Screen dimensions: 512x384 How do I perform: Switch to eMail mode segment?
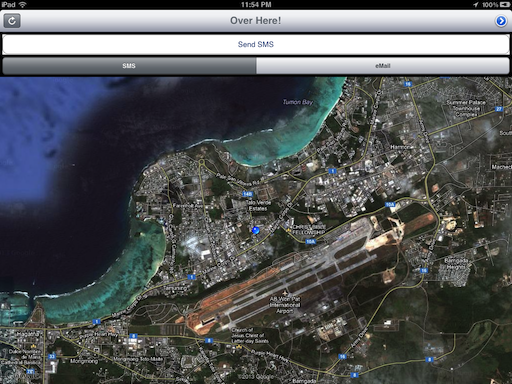click(383, 66)
